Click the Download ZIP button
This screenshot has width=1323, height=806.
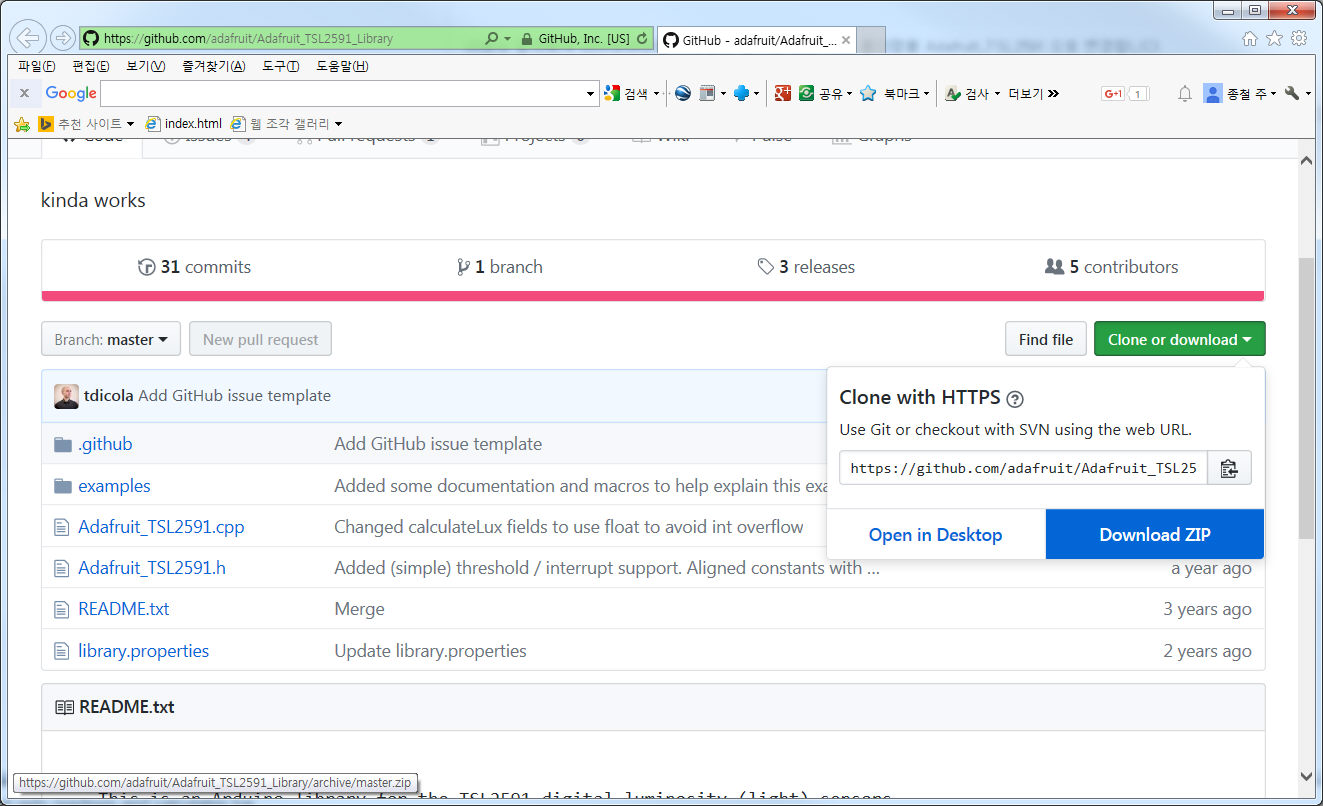(x=1155, y=535)
